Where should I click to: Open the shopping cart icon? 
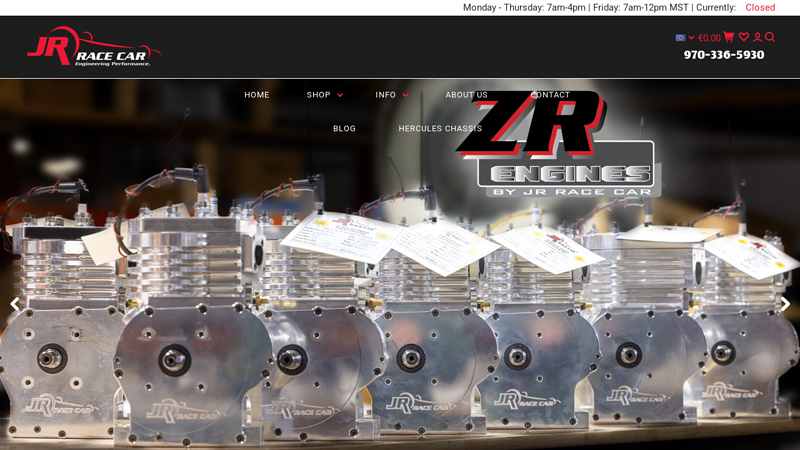[729, 37]
